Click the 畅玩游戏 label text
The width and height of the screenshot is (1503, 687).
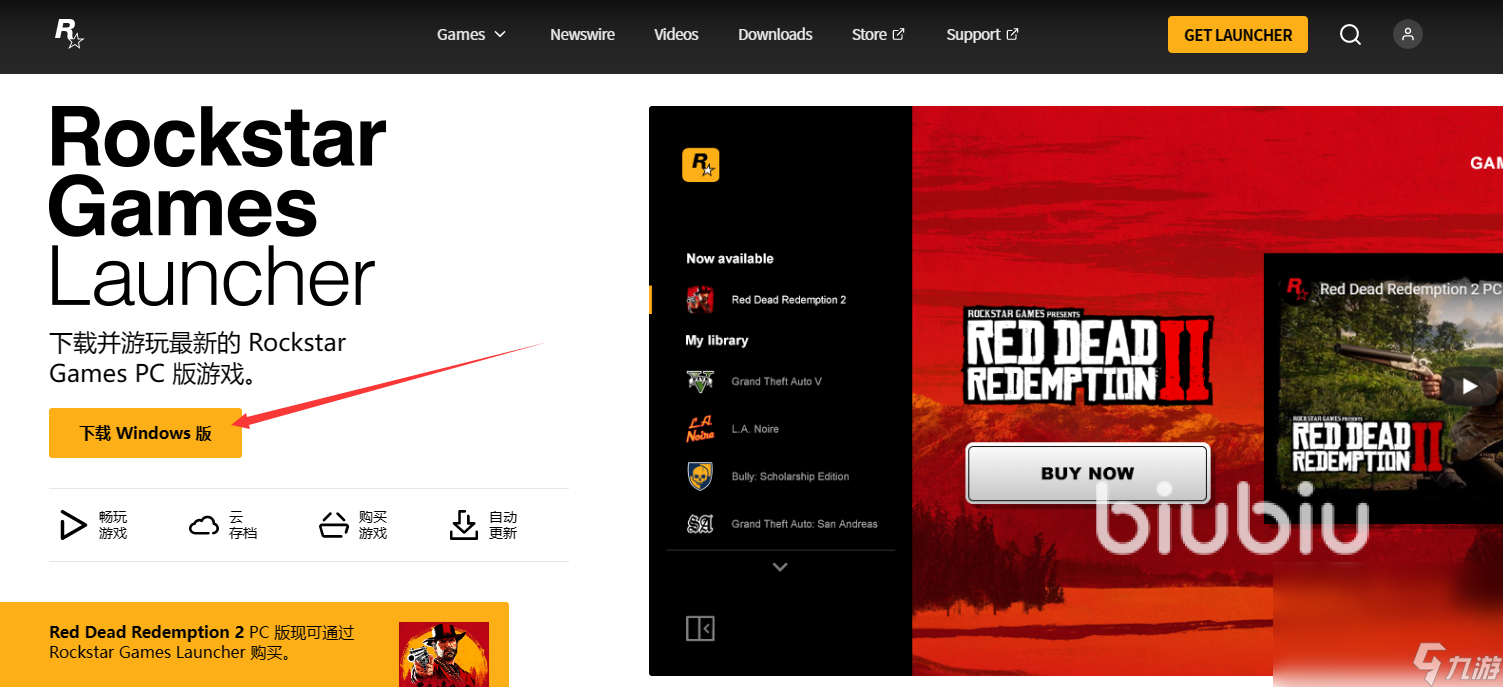tap(113, 525)
